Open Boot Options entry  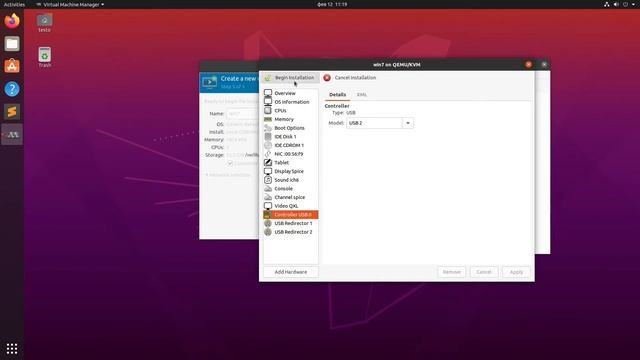coord(291,128)
